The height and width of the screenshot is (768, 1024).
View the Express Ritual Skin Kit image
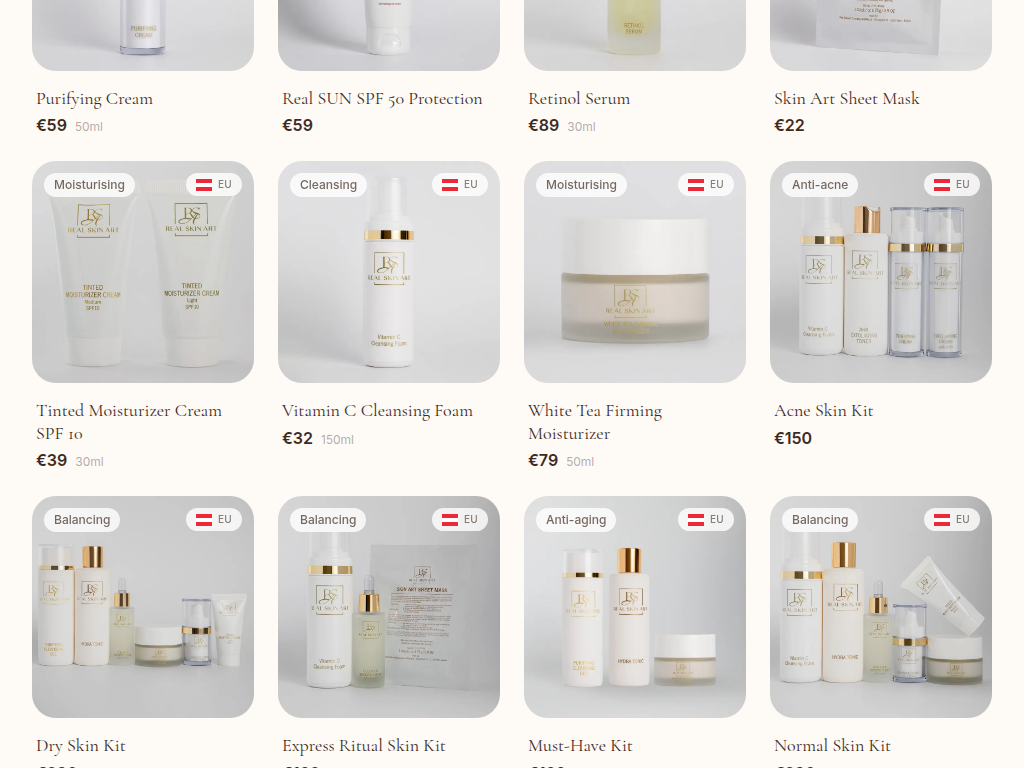(389, 607)
